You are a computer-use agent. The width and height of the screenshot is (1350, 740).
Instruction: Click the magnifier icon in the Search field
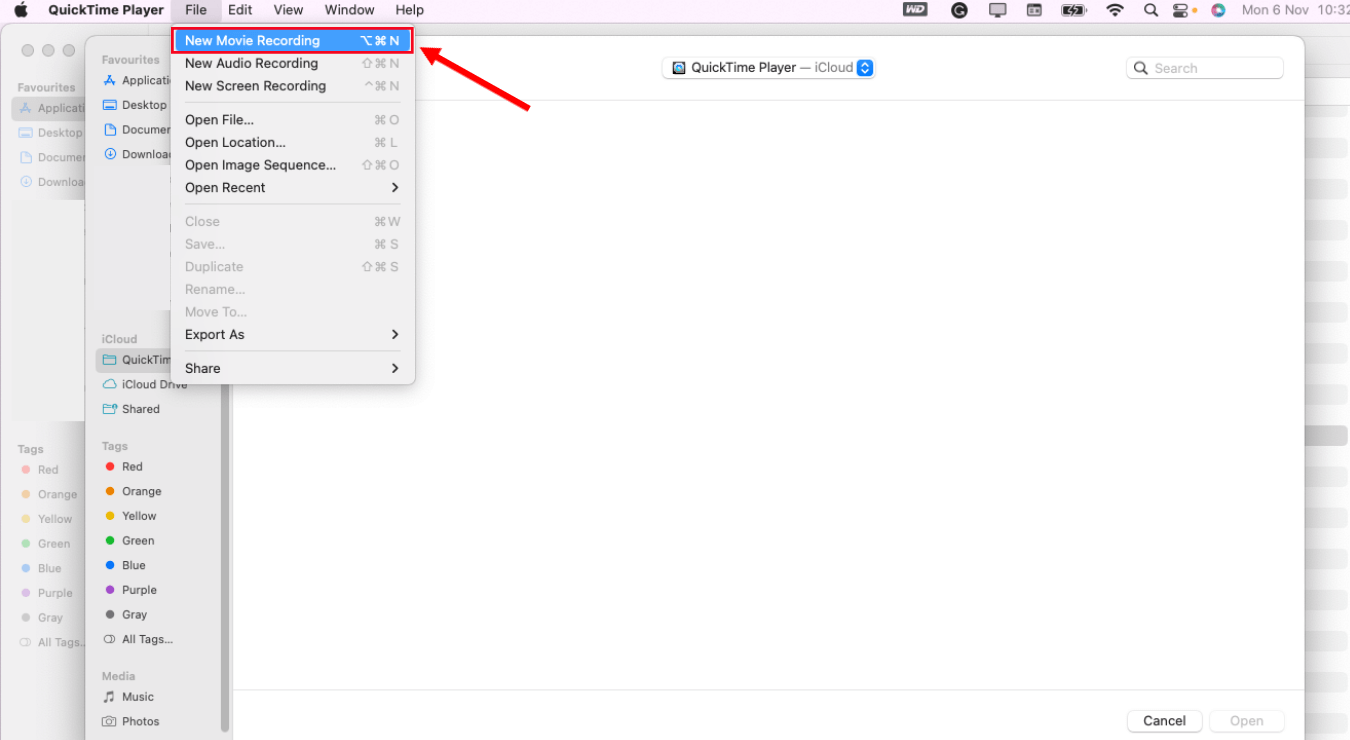click(1142, 68)
